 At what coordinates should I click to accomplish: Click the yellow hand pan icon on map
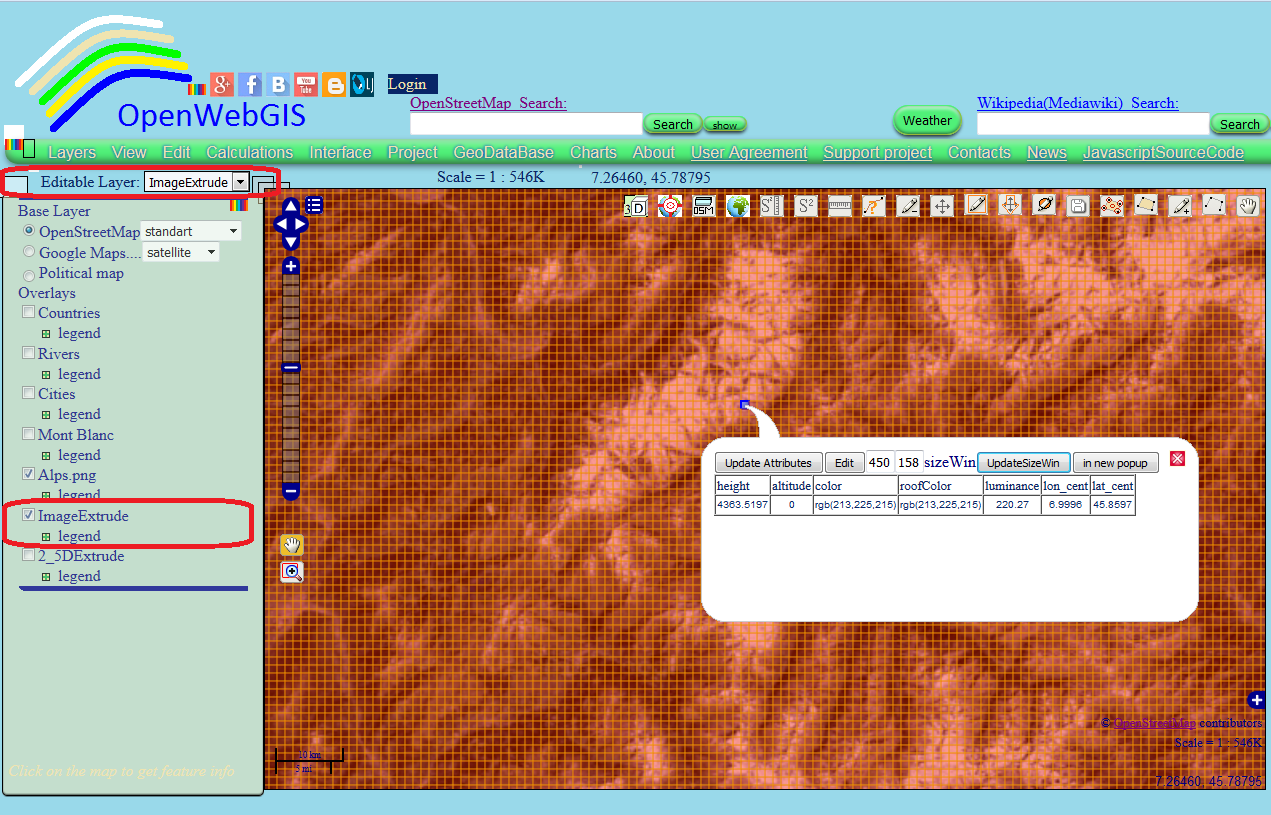tap(292, 545)
